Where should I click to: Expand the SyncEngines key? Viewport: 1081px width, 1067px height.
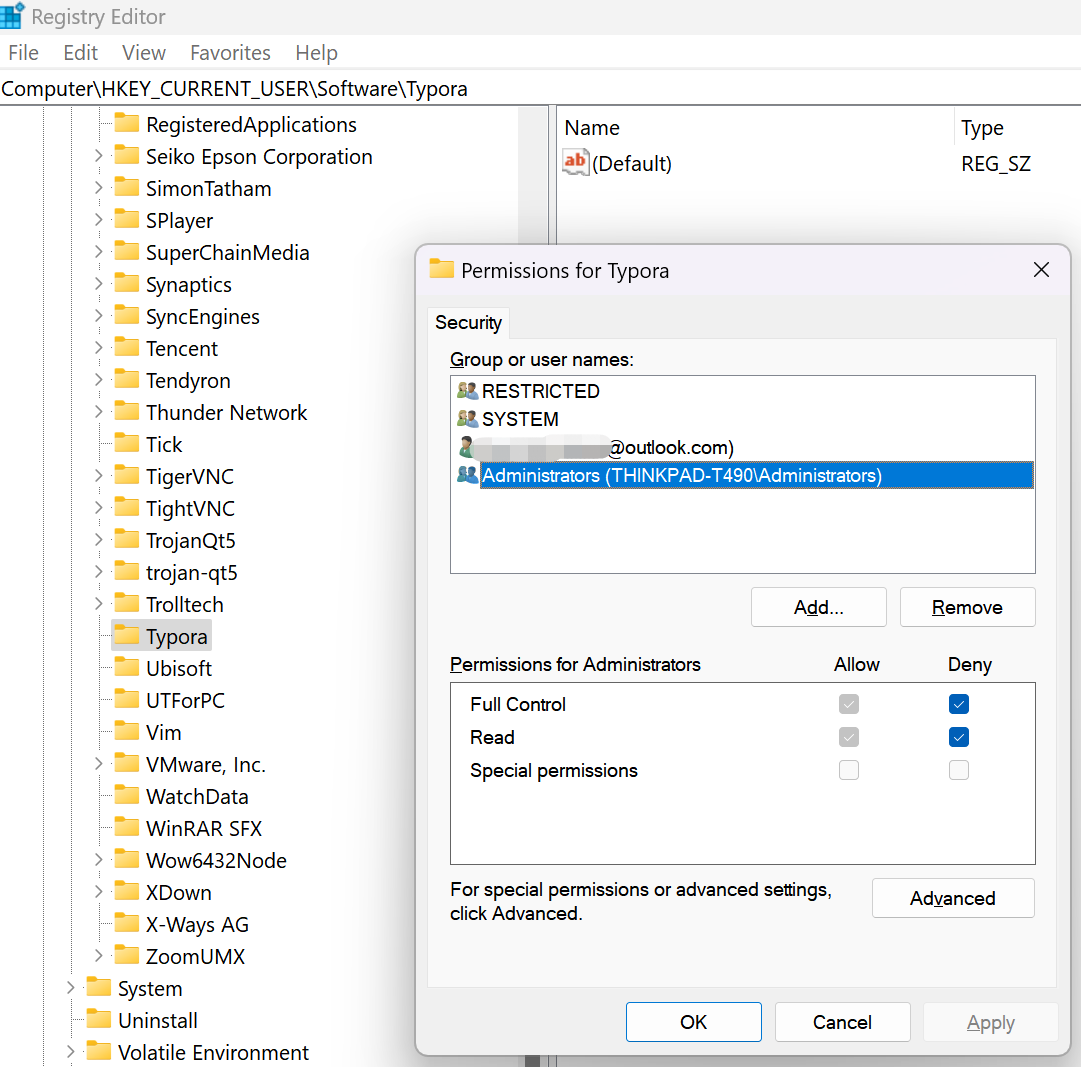tap(98, 316)
